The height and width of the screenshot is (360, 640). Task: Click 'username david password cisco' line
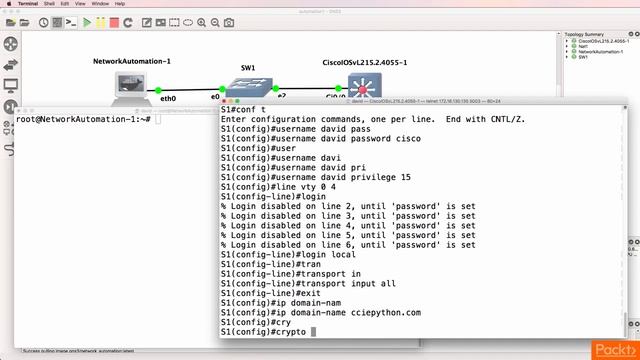(320, 139)
